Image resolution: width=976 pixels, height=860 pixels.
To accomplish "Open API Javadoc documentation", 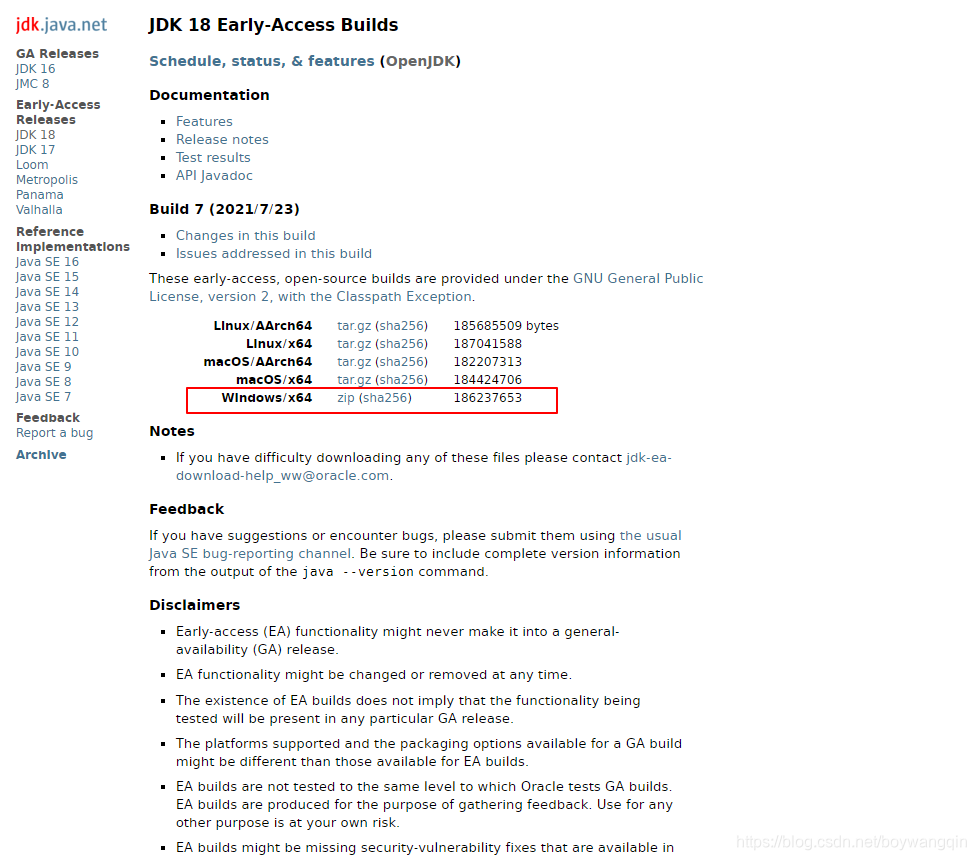I will (x=214, y=175).
